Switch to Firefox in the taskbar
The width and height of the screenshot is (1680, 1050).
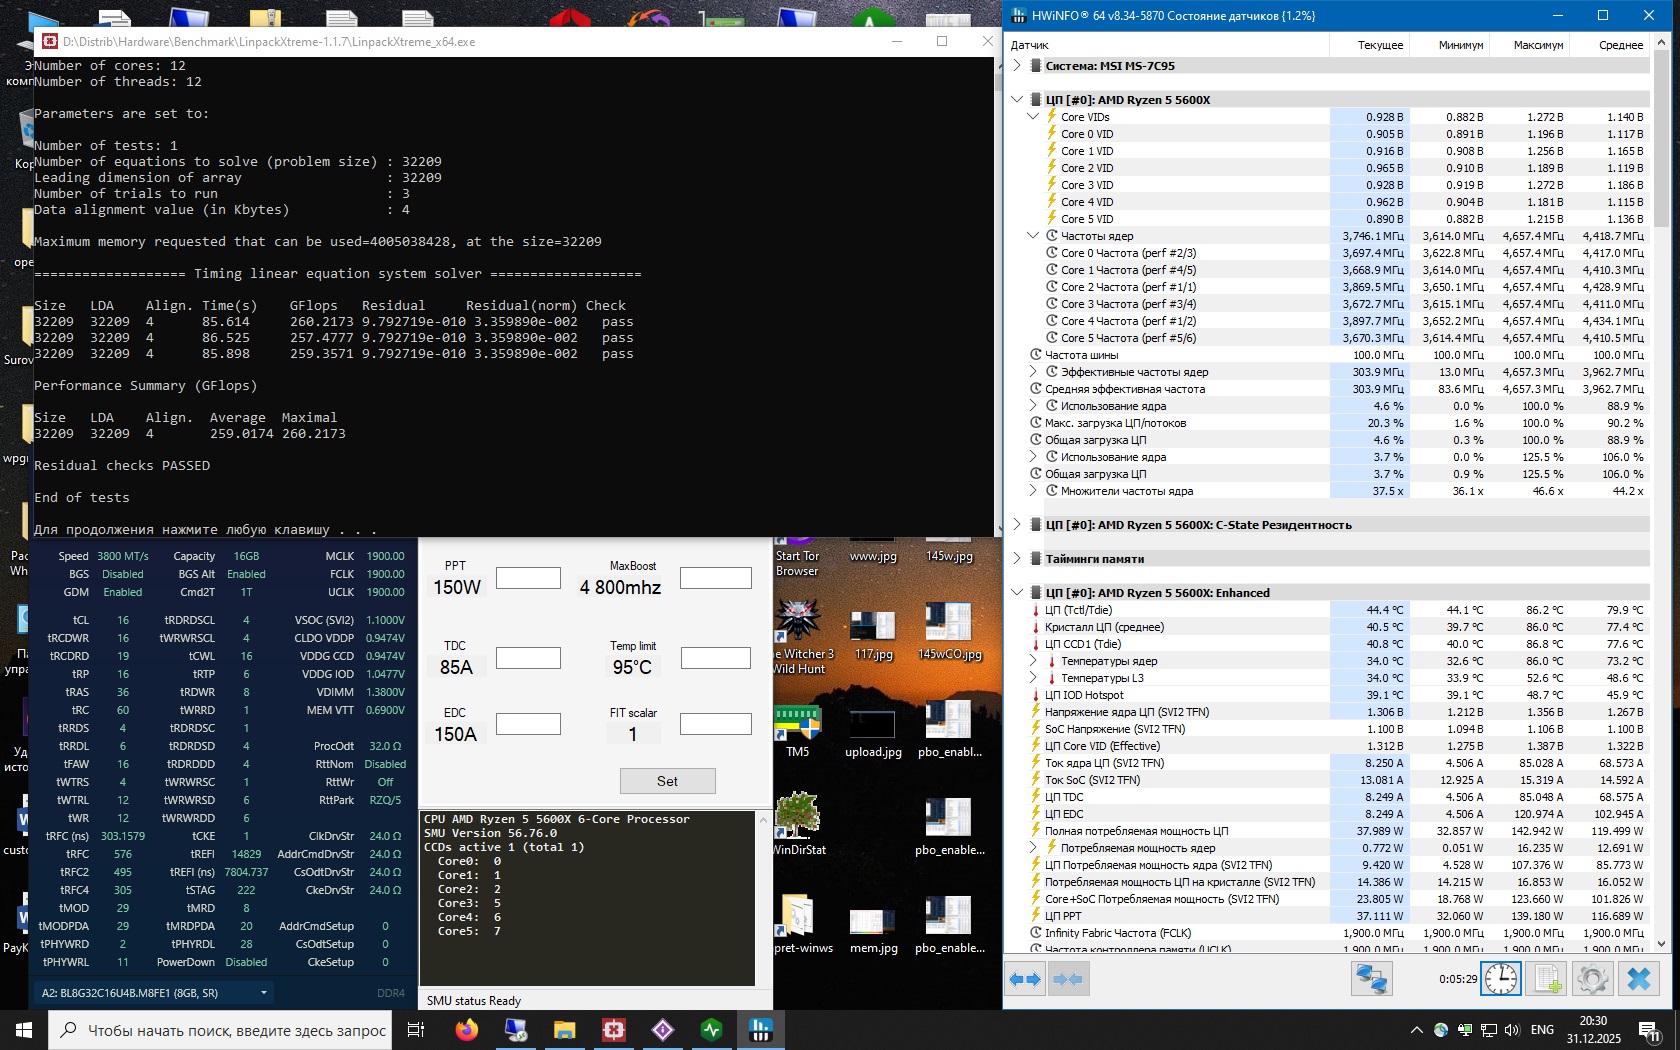pos(466,1029)
